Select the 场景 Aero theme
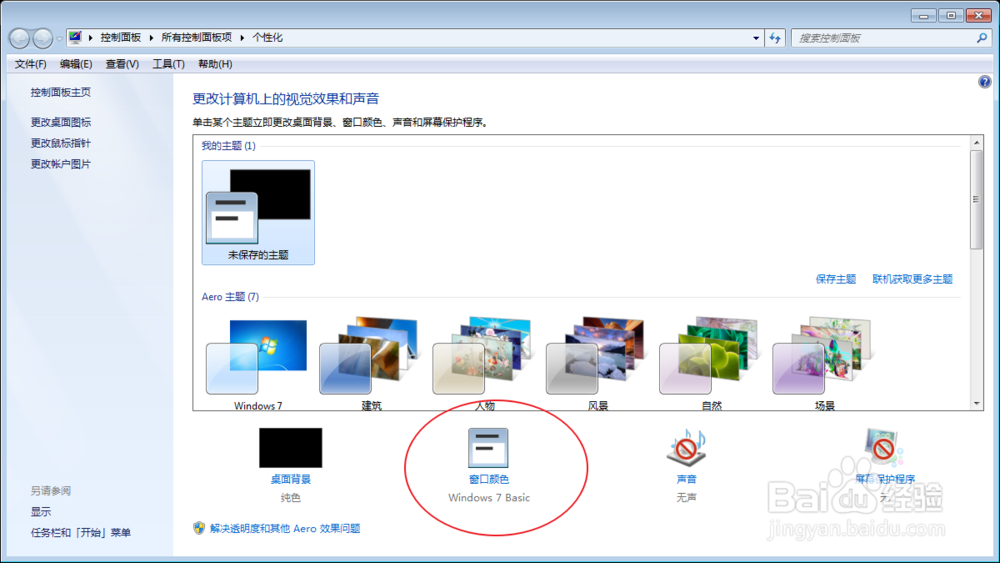The image size is (1000, 563). 824,363
